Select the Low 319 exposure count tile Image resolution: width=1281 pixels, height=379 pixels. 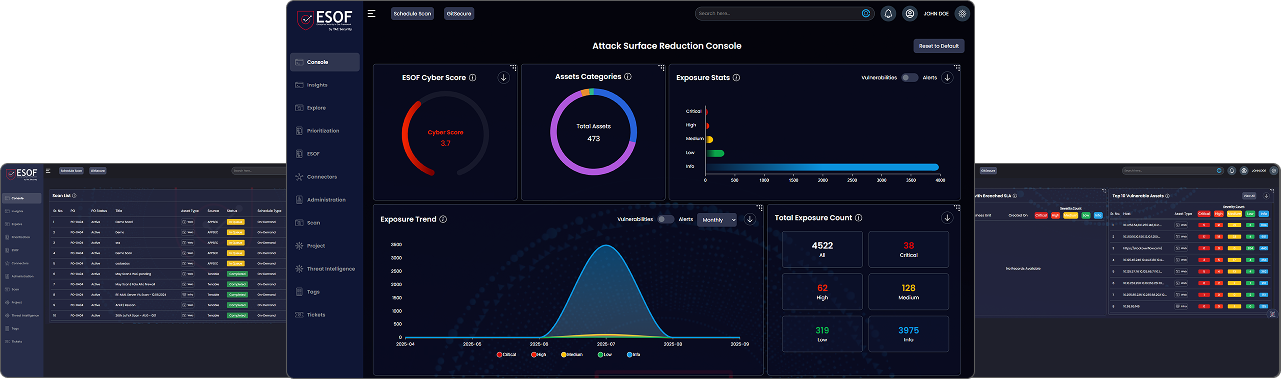(x=823, y=334)
